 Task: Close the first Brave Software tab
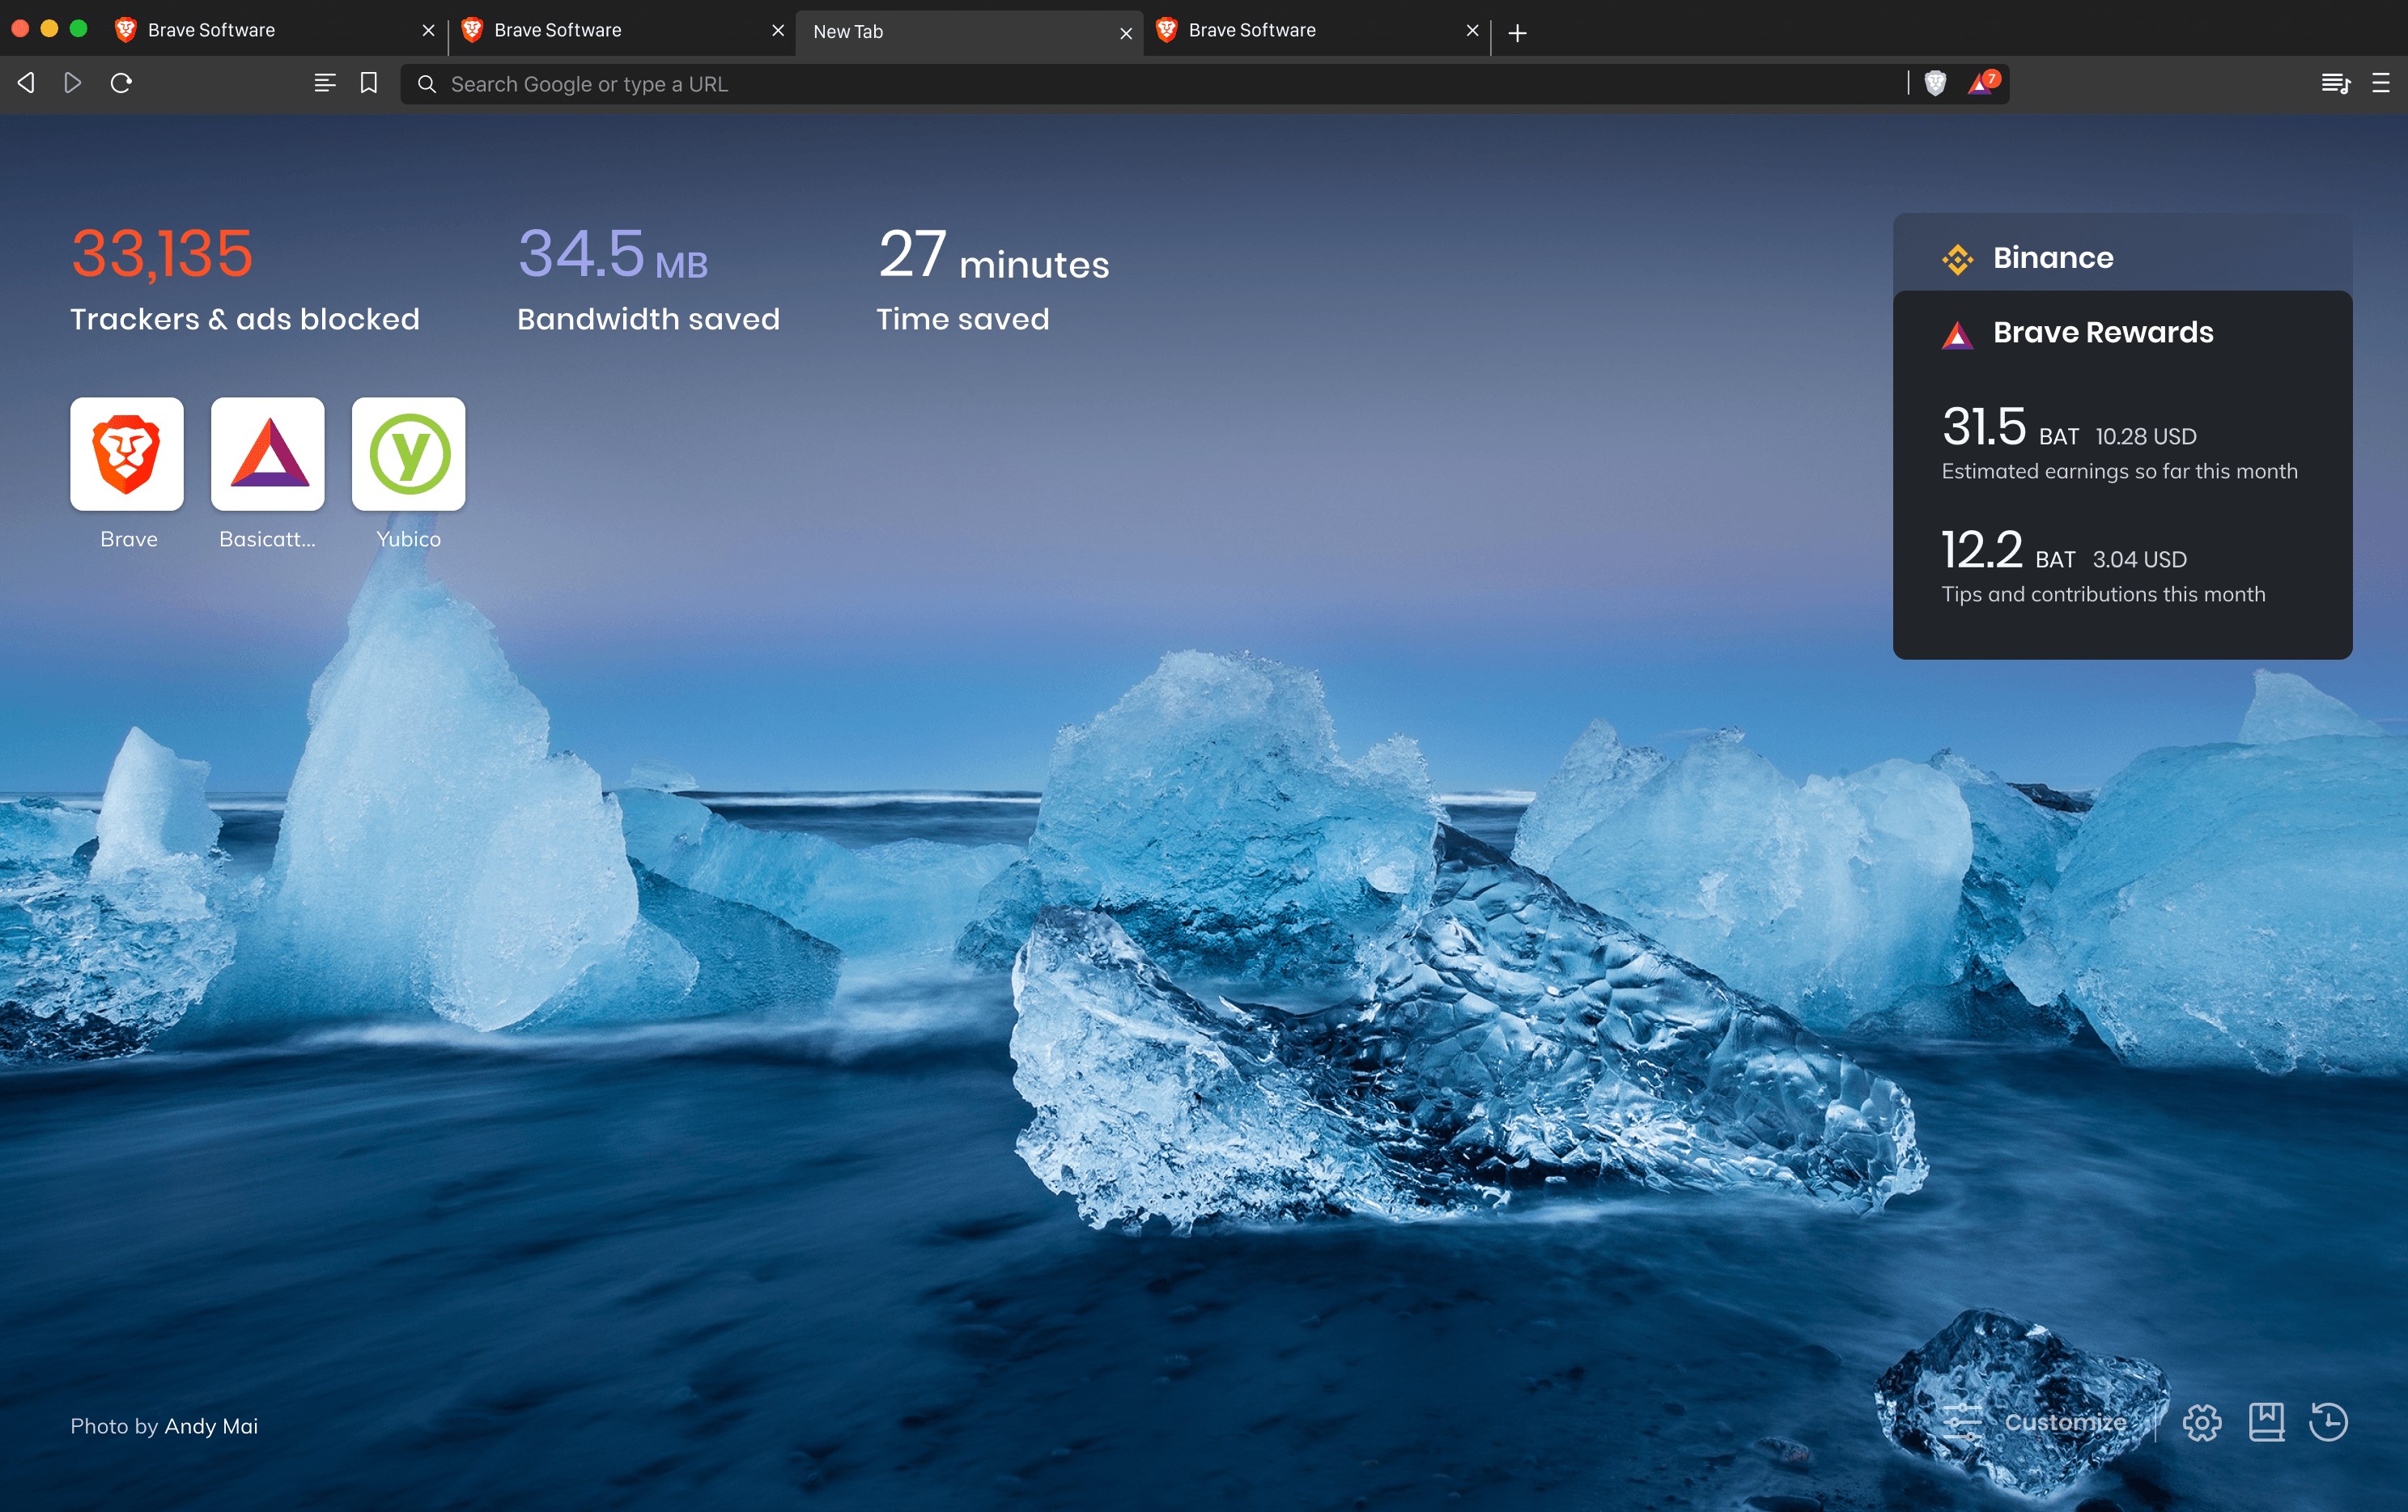pos(428,31)
